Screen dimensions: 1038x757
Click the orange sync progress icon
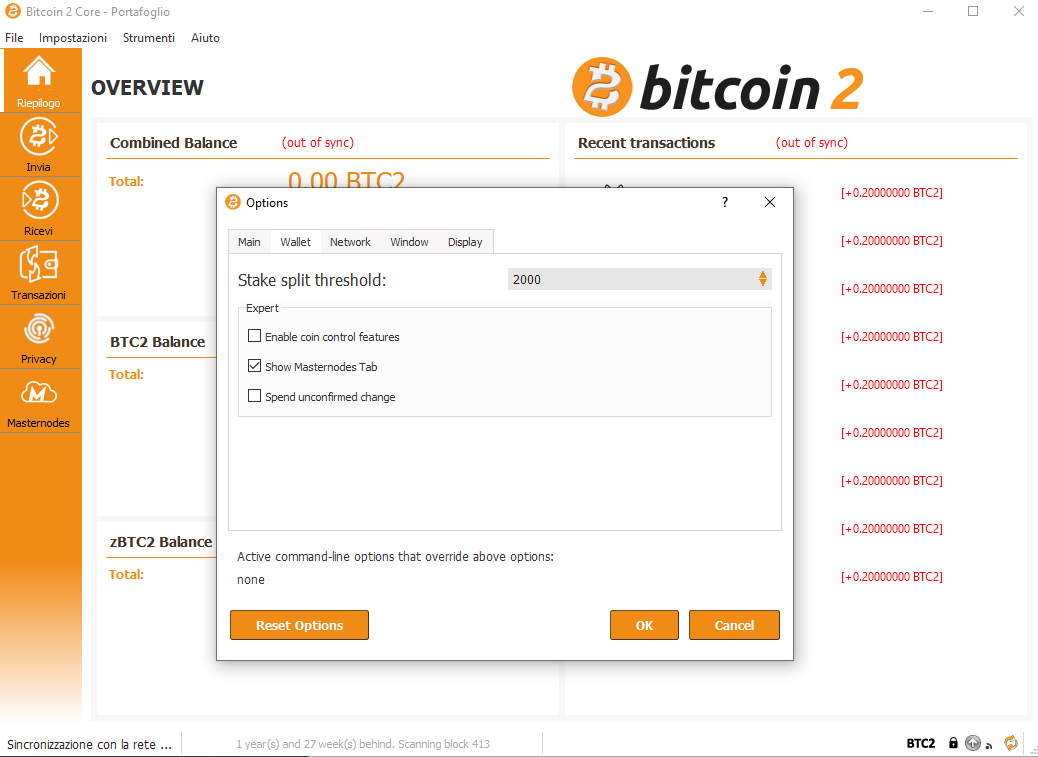click(x=1011, y=743)
